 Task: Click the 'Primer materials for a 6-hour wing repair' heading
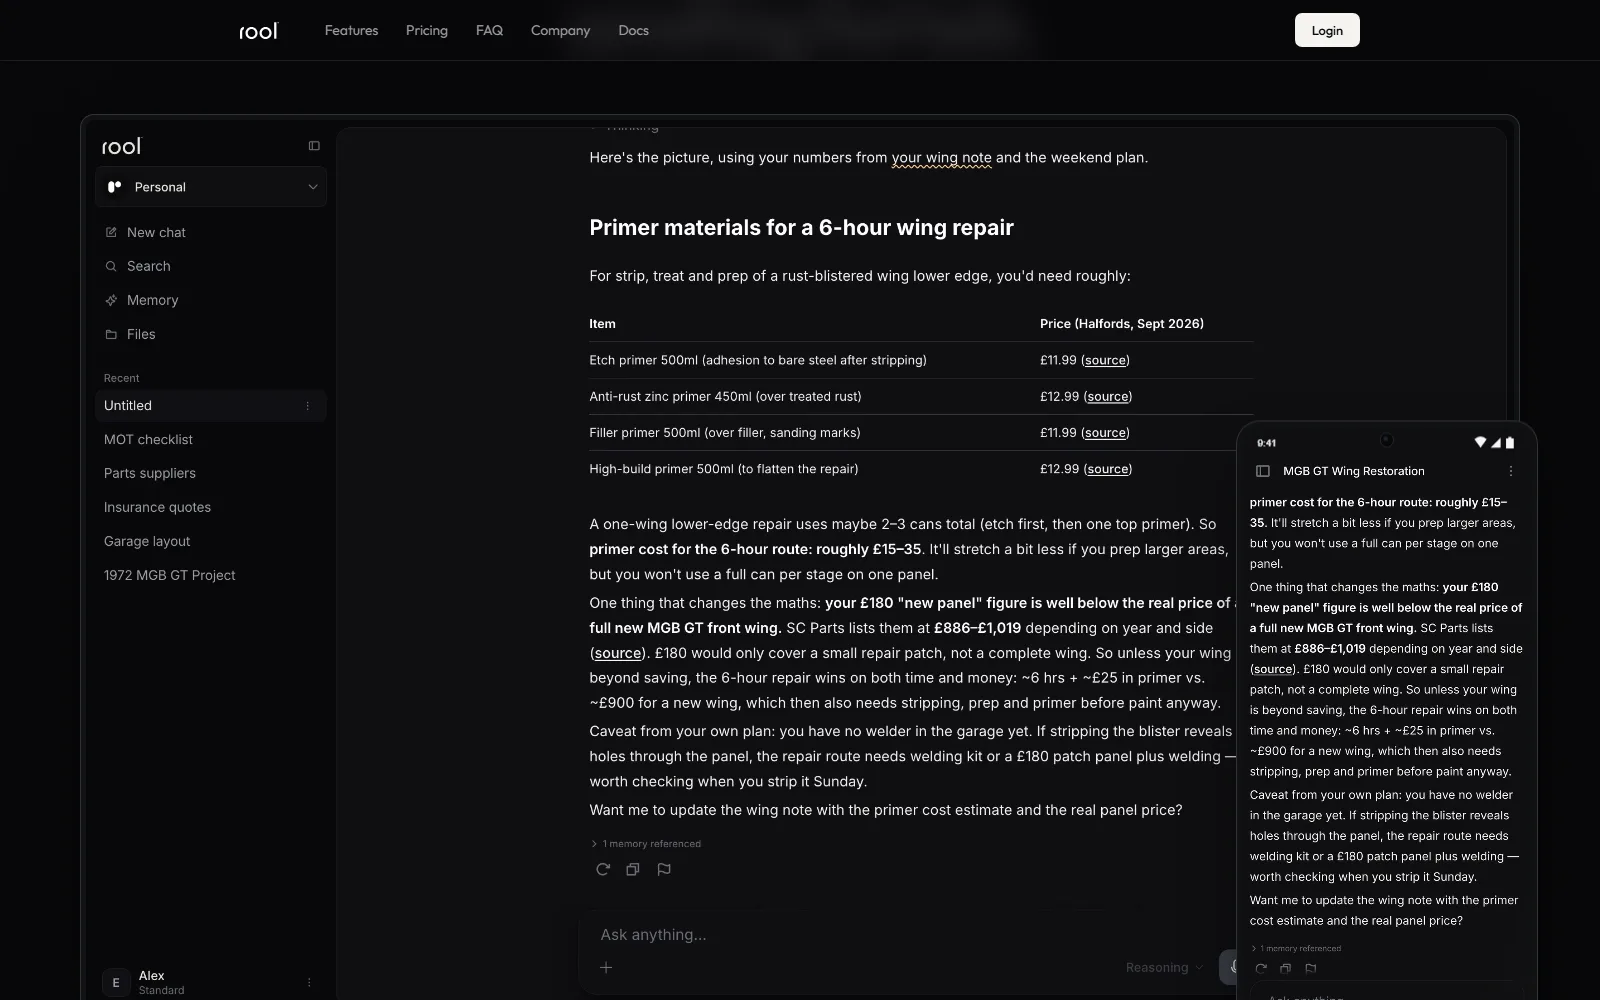(x=801, y=228)
